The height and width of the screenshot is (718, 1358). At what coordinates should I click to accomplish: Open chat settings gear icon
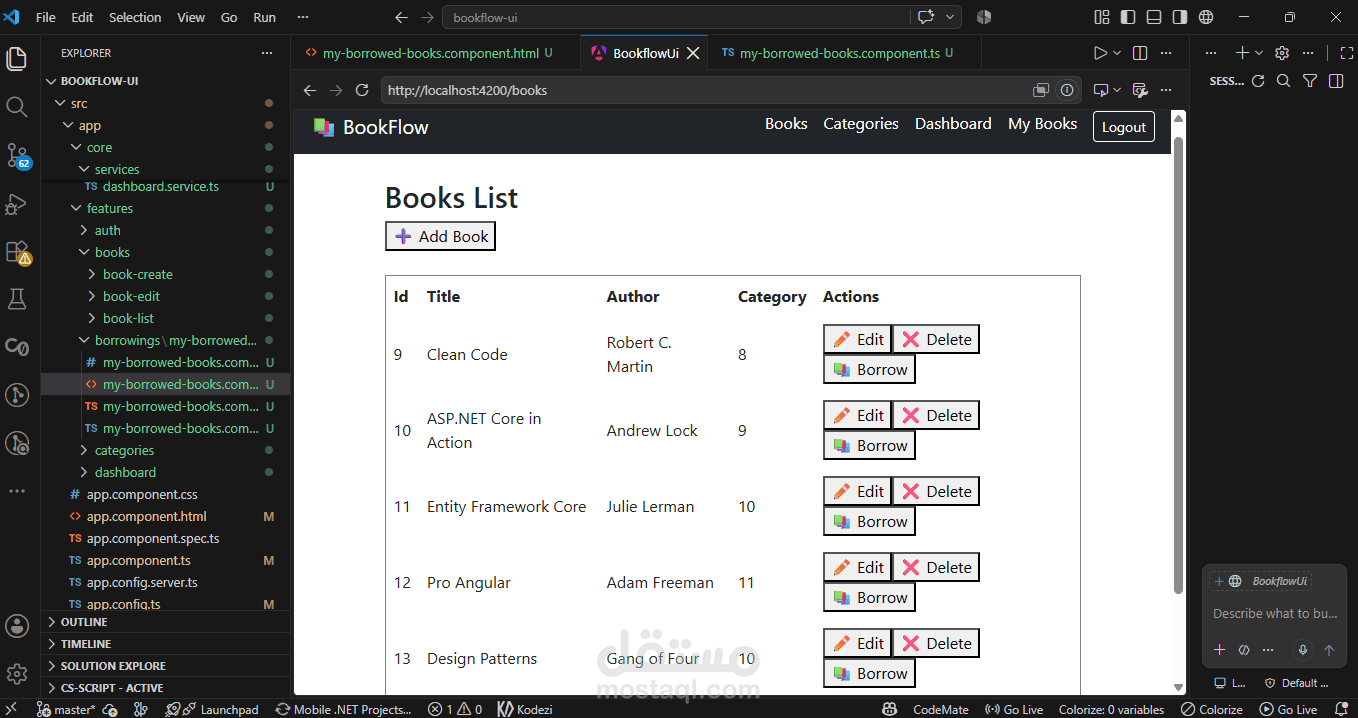click(x=1282, y=53)
